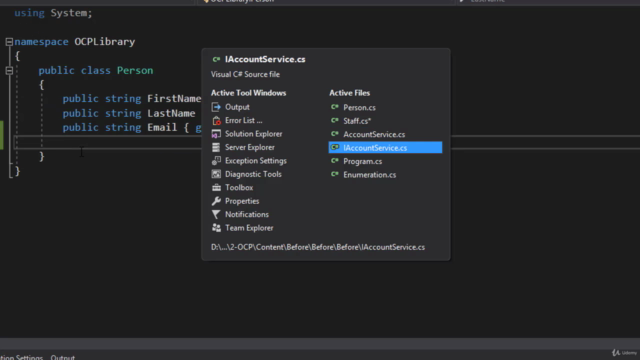Click the C# icon beside Program.cs
Screen dimensions: 640x360
point(335,161)
